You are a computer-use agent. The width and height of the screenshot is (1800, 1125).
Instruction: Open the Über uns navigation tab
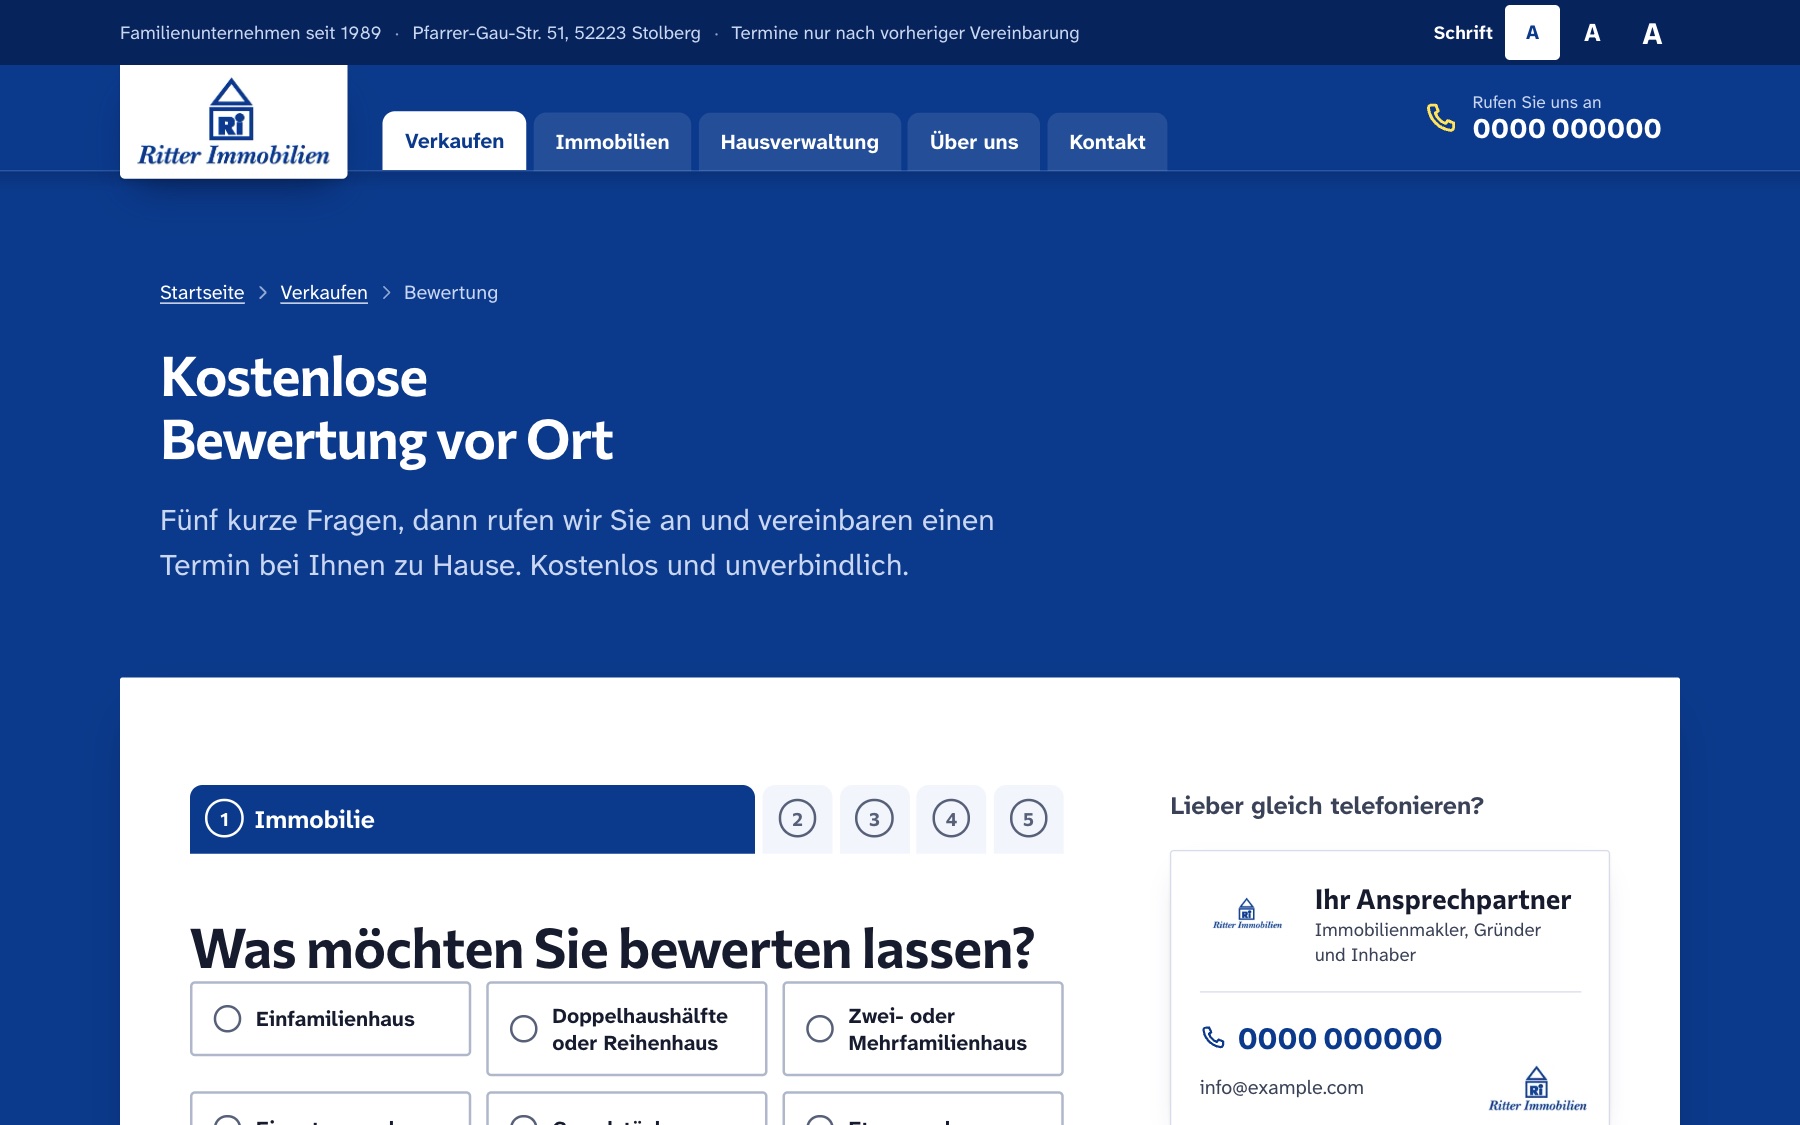[x=974, y=142]
